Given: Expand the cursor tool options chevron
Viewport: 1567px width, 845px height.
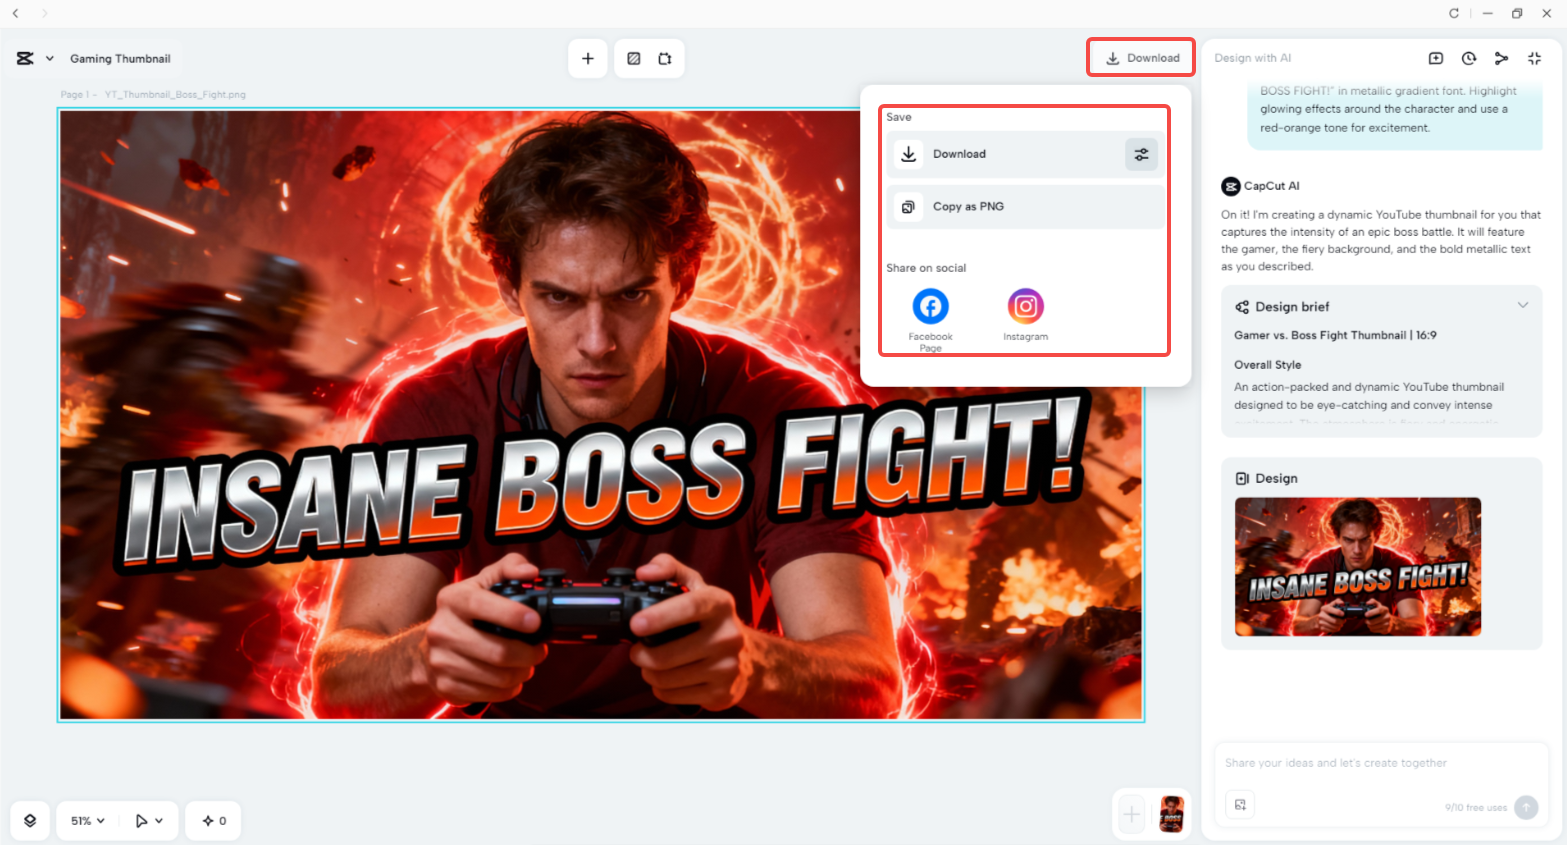Looking at the screenshot, I should (158, 820).
